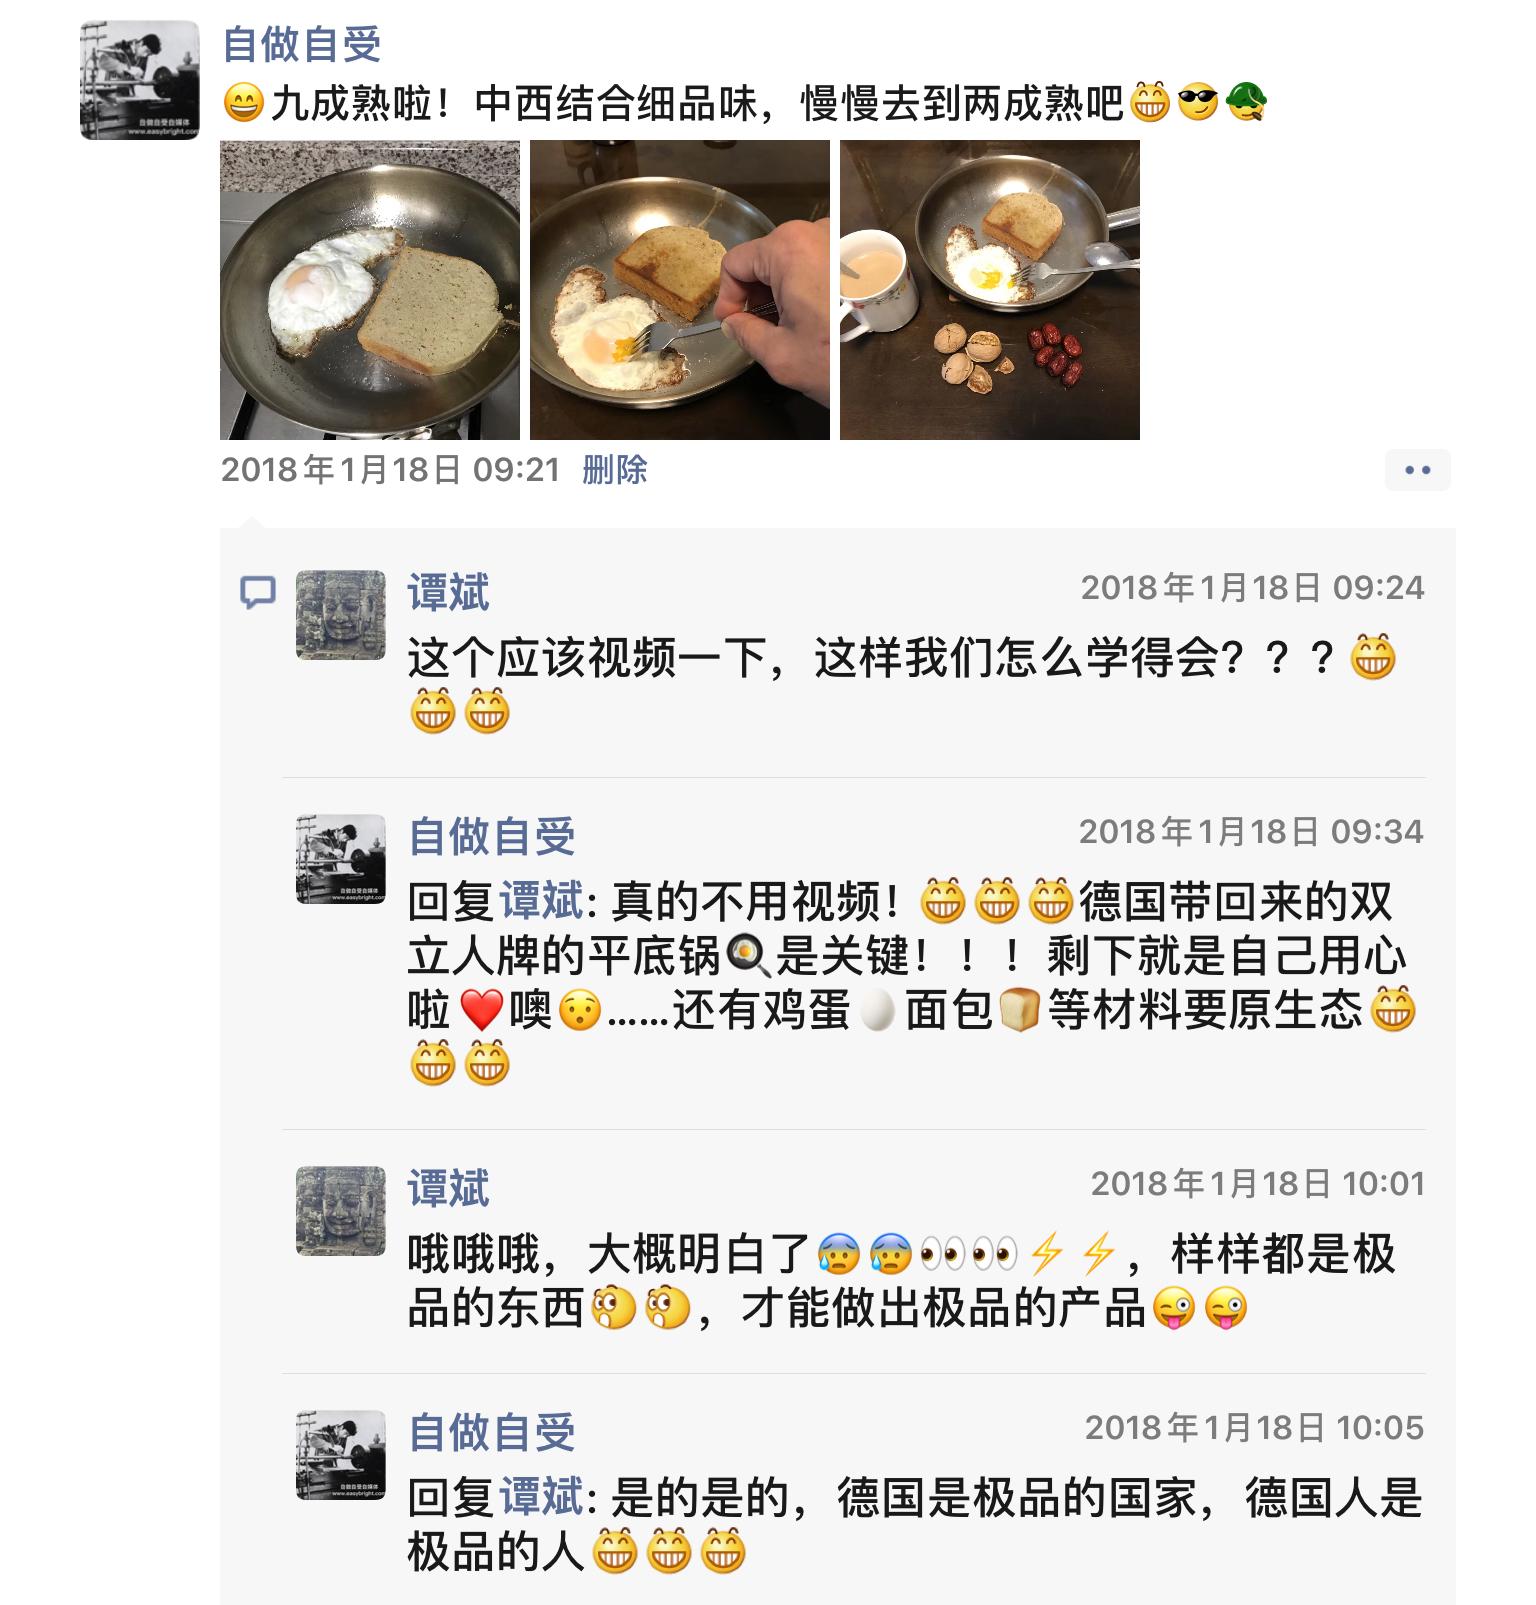Open the post author's avatar at top
This screenshot has width=1536, height=1605.
pos(140,79)
